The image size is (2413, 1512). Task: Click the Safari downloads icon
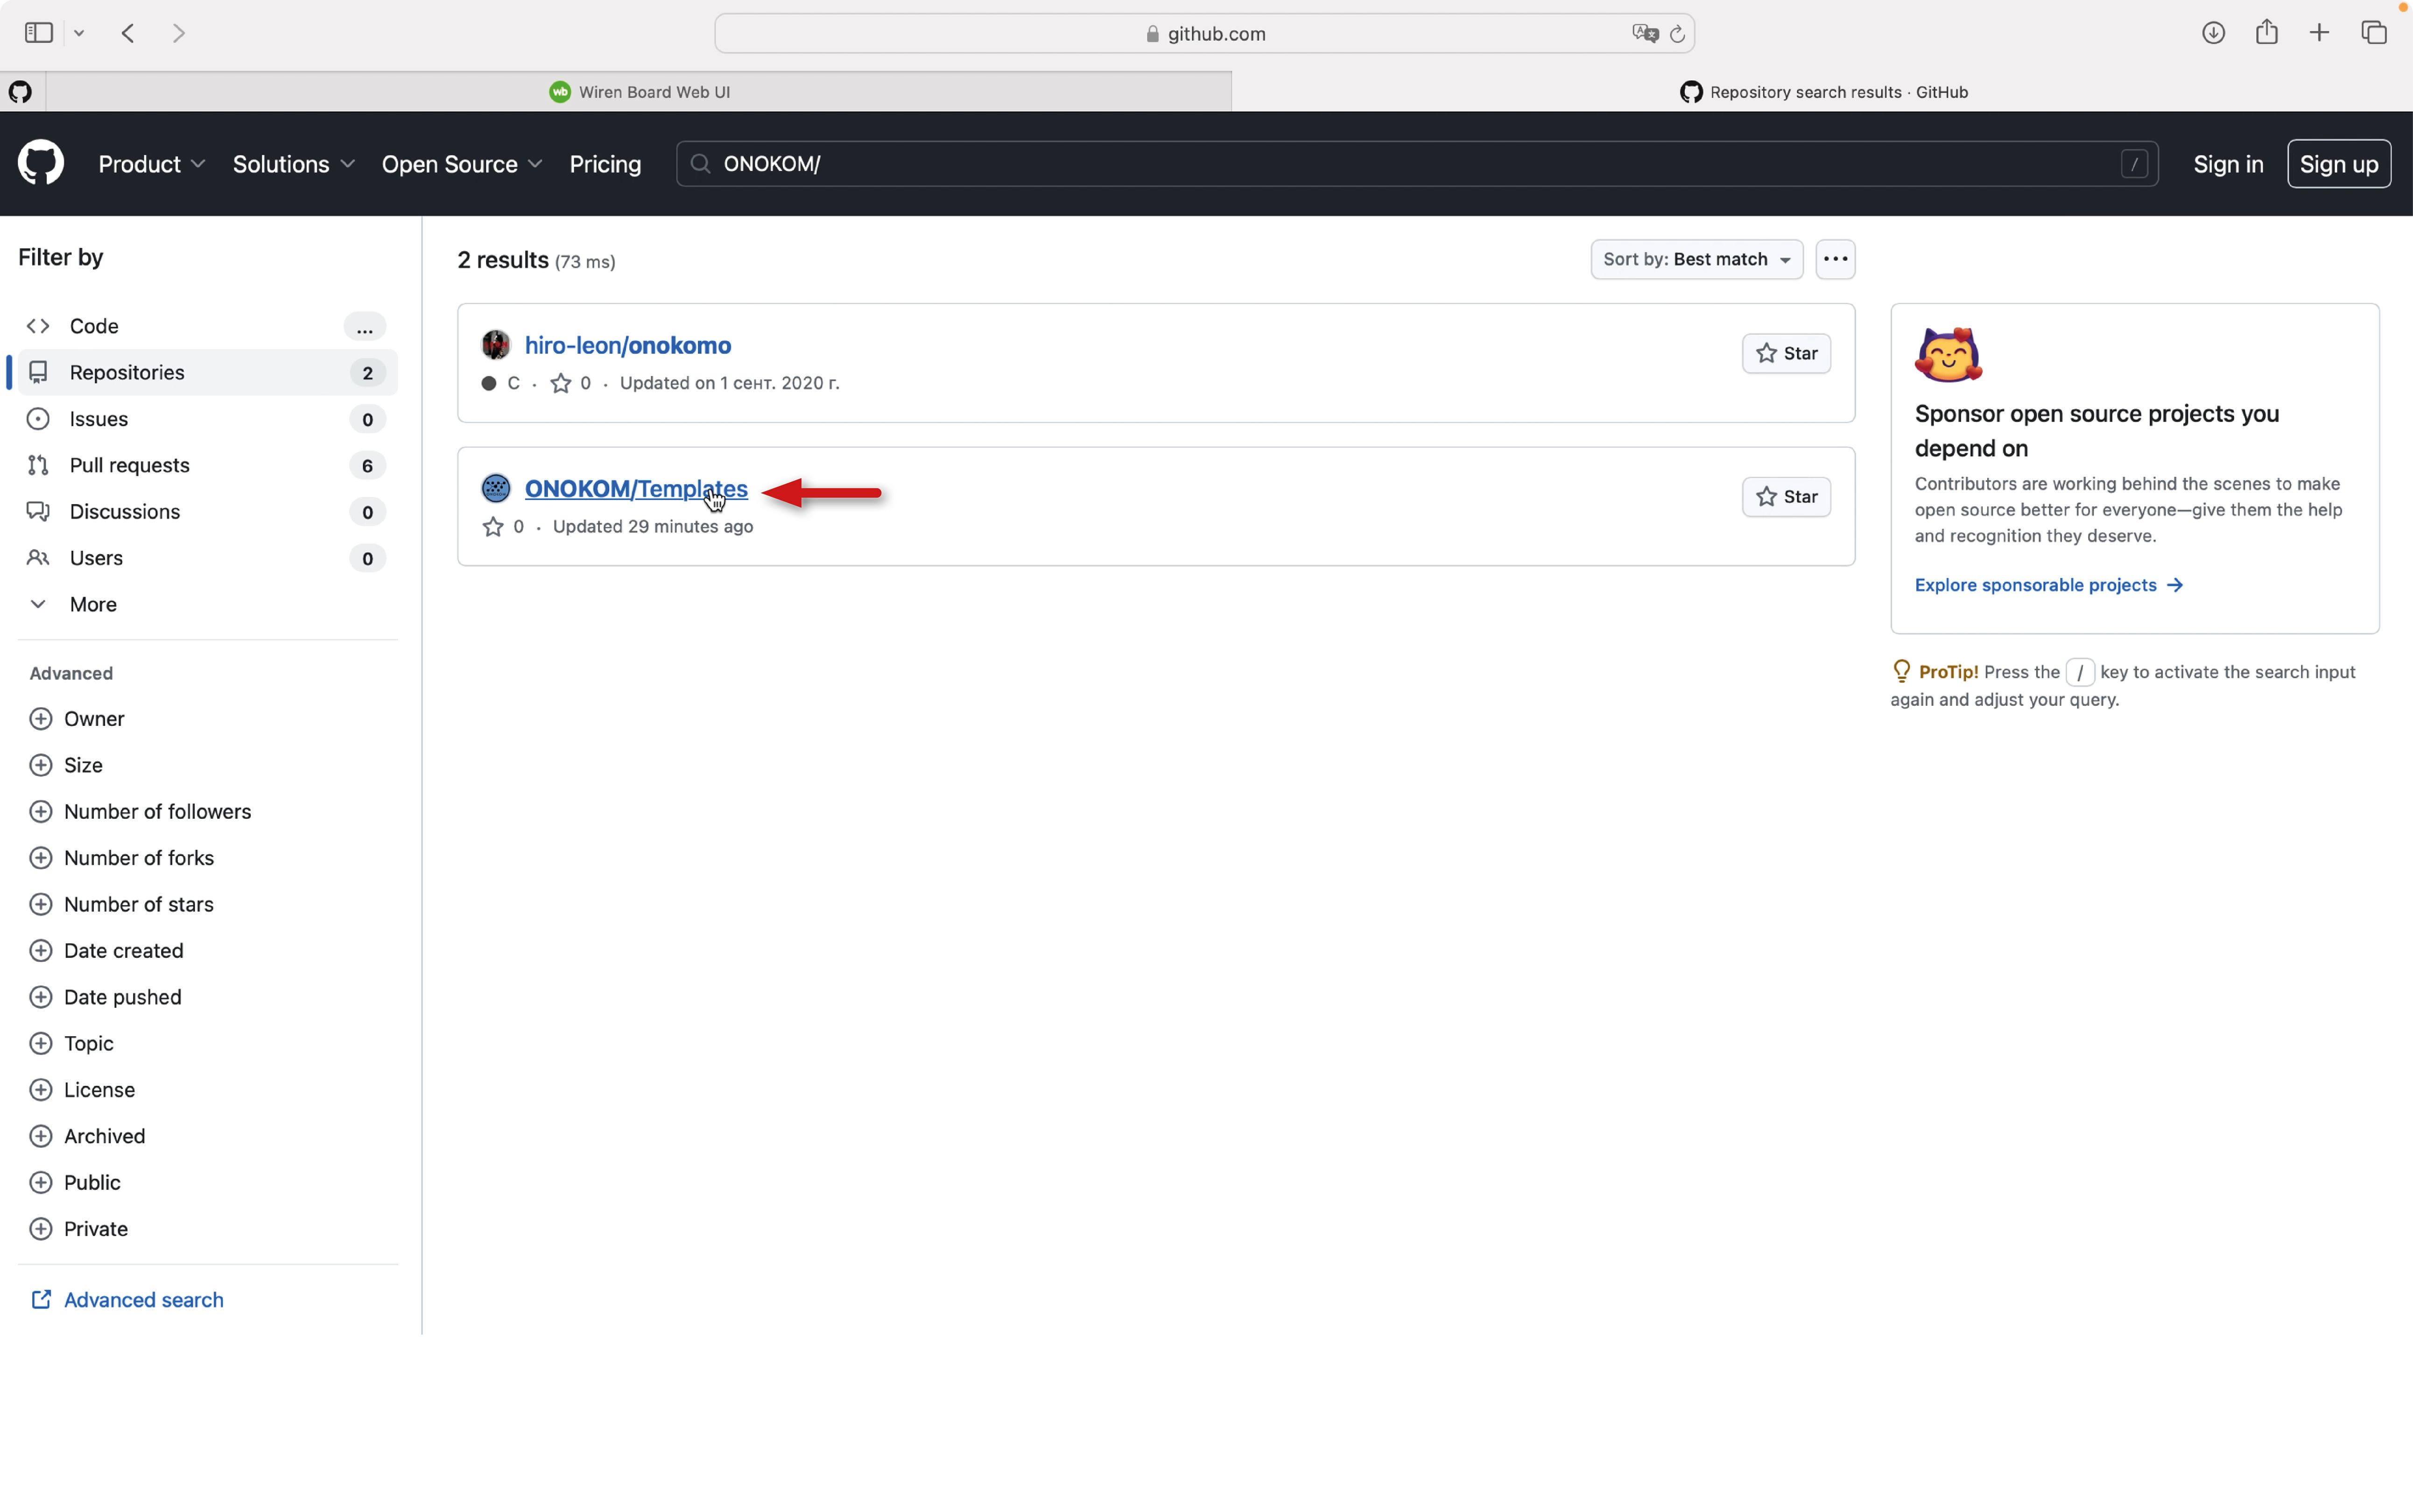pos(2213,33)
